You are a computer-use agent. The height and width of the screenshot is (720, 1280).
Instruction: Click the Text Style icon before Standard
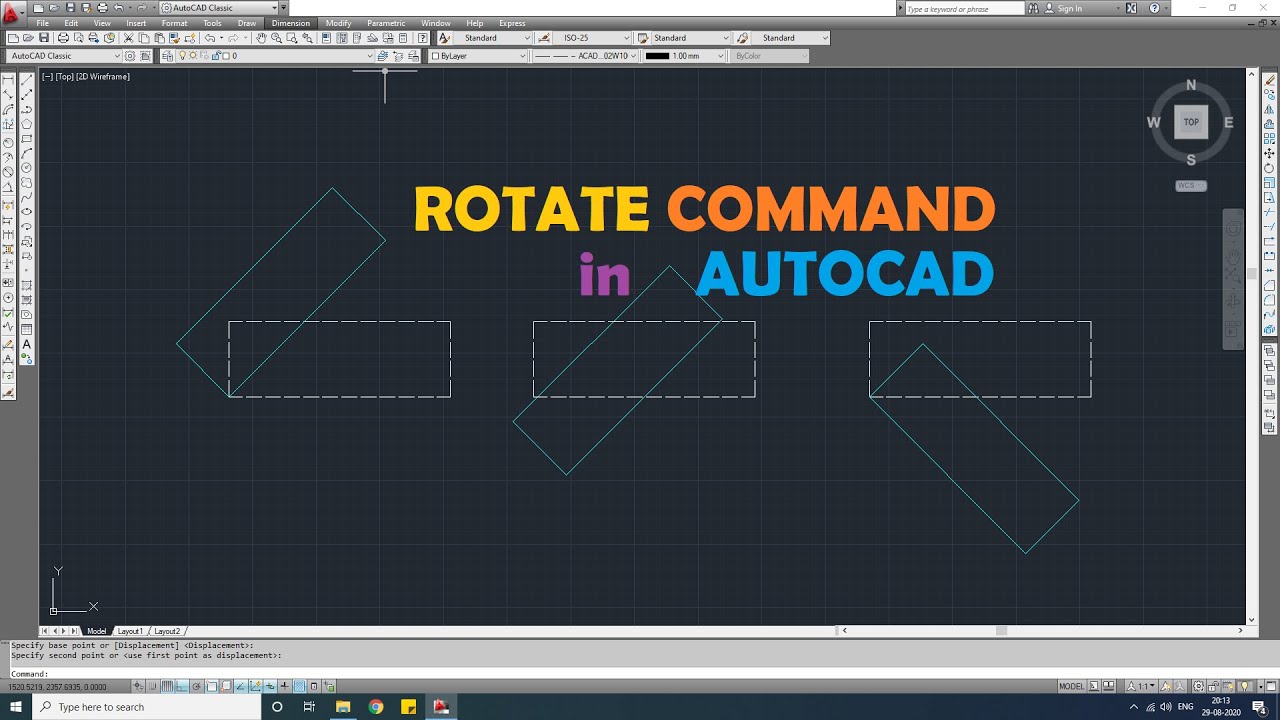pos(445,38)
